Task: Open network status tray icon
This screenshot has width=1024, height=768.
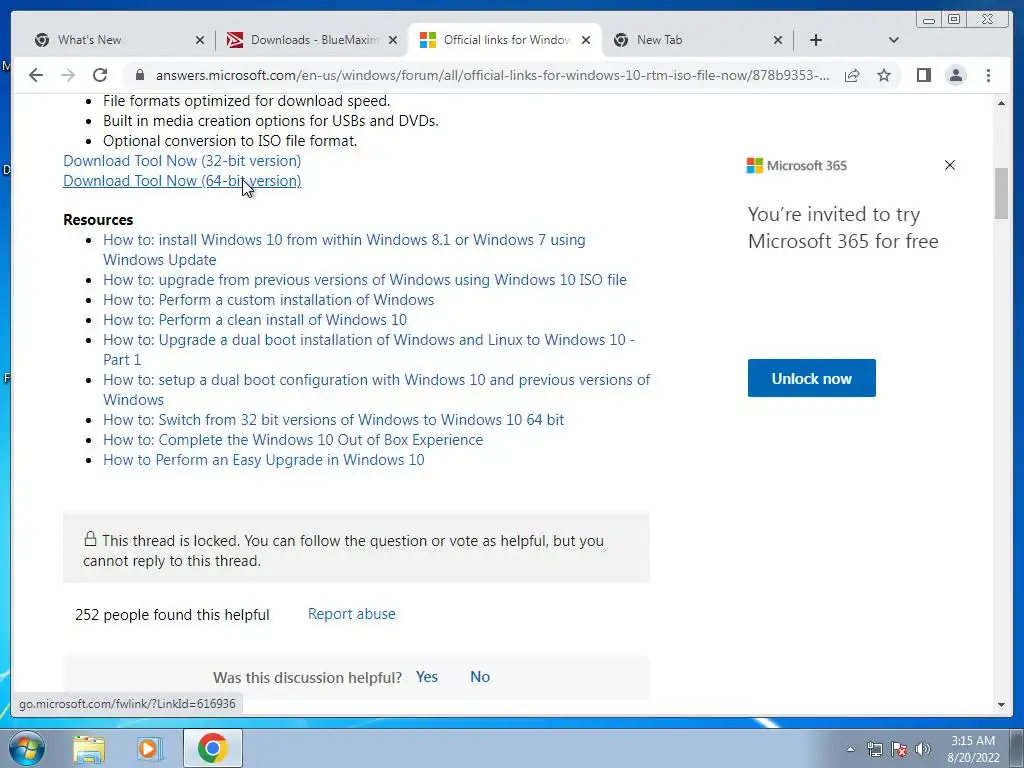Action: [x=874, y=749]
